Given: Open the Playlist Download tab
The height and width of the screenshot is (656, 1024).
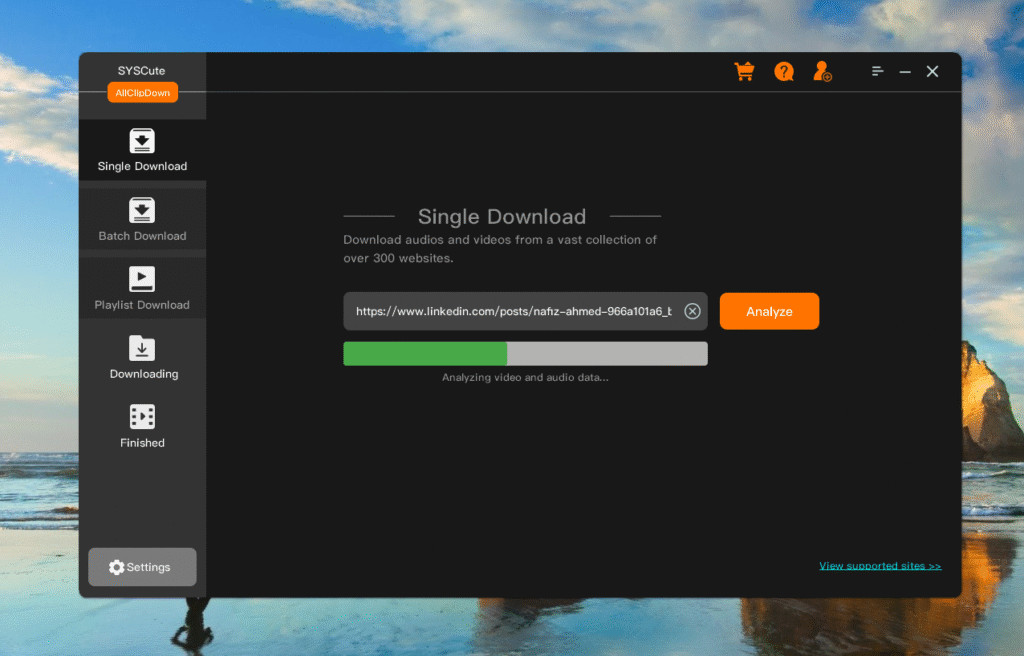Looking at the screenshot, I should click(x=142, y=288).
